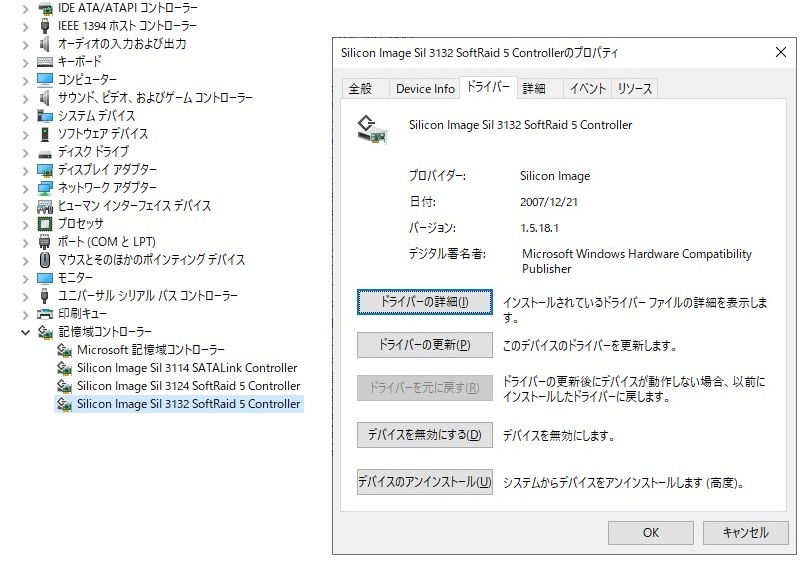The width and height of the screenshot is (804, 561).
Task: Select Silicon Image SiI 3124 SoftRaid 5 Controller label
Action: [189, 386]
